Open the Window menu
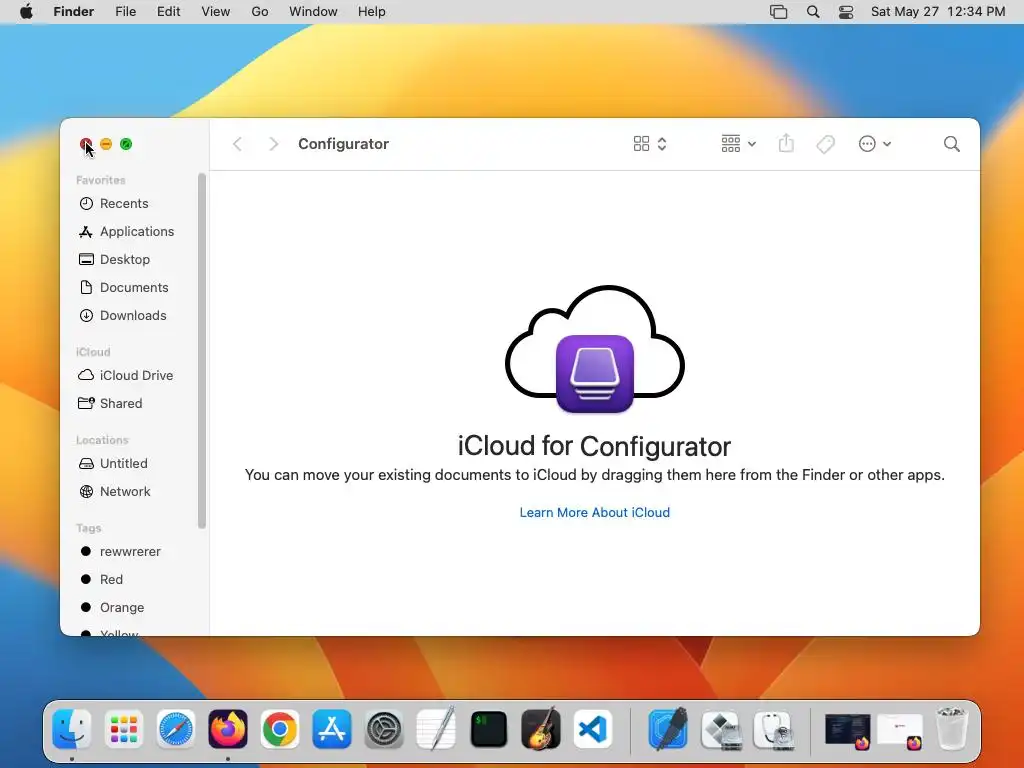The width and height of the screenshot is (1024, 768). 313,12
